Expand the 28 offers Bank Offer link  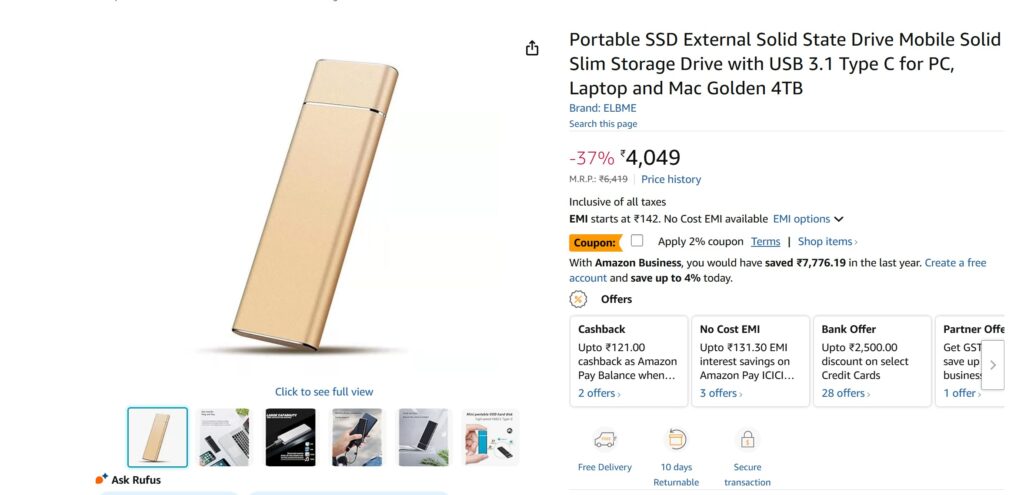click(846, 393)
